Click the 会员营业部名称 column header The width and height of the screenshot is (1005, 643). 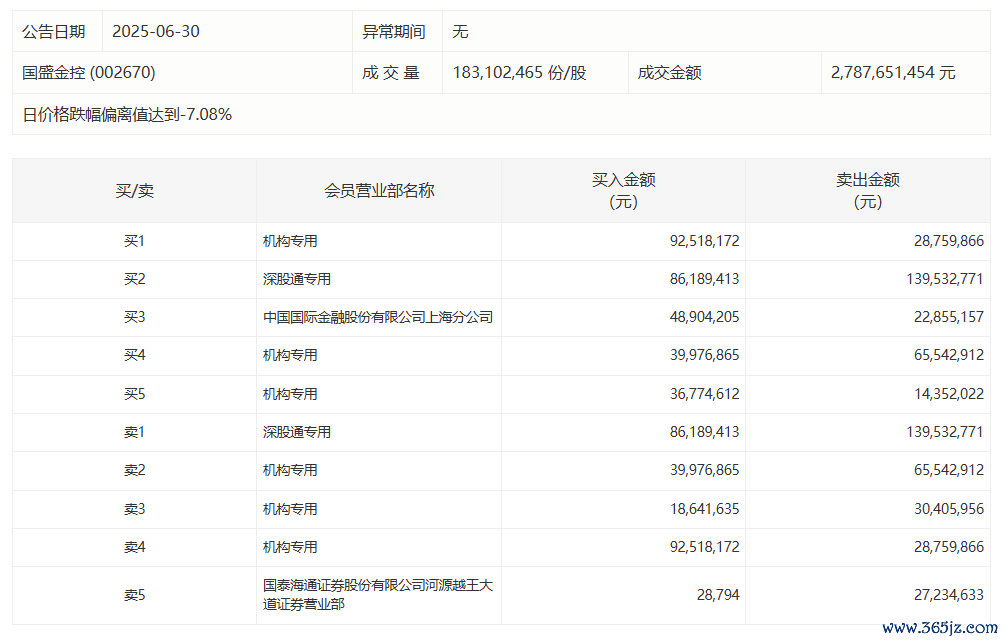click(379, 190)
